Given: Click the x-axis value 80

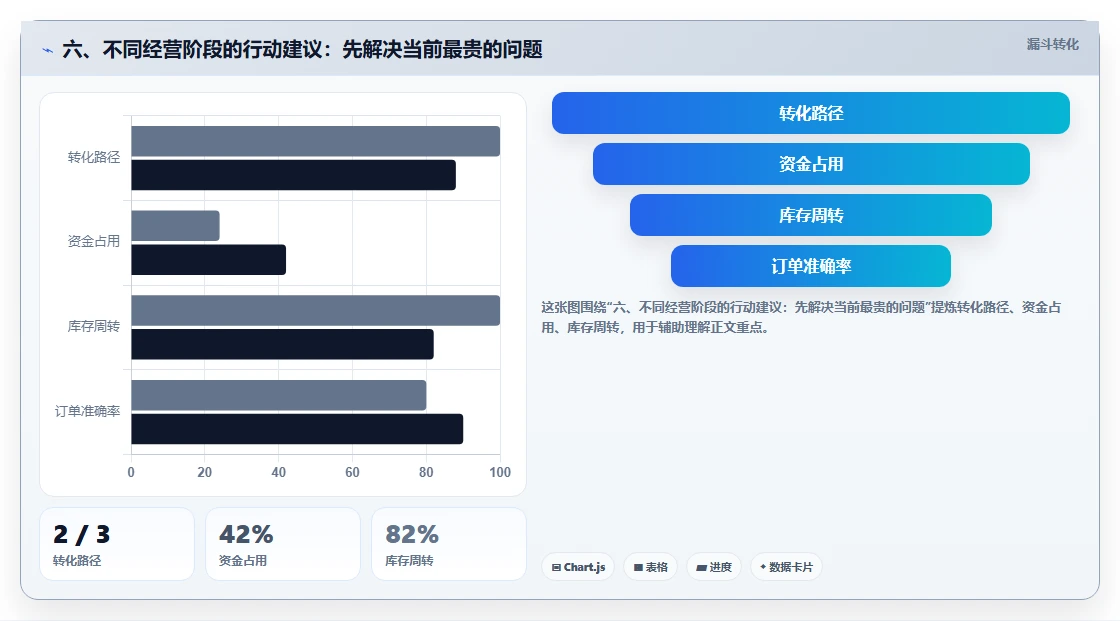Looking at the screenshot, I should [x=426, y=472].
